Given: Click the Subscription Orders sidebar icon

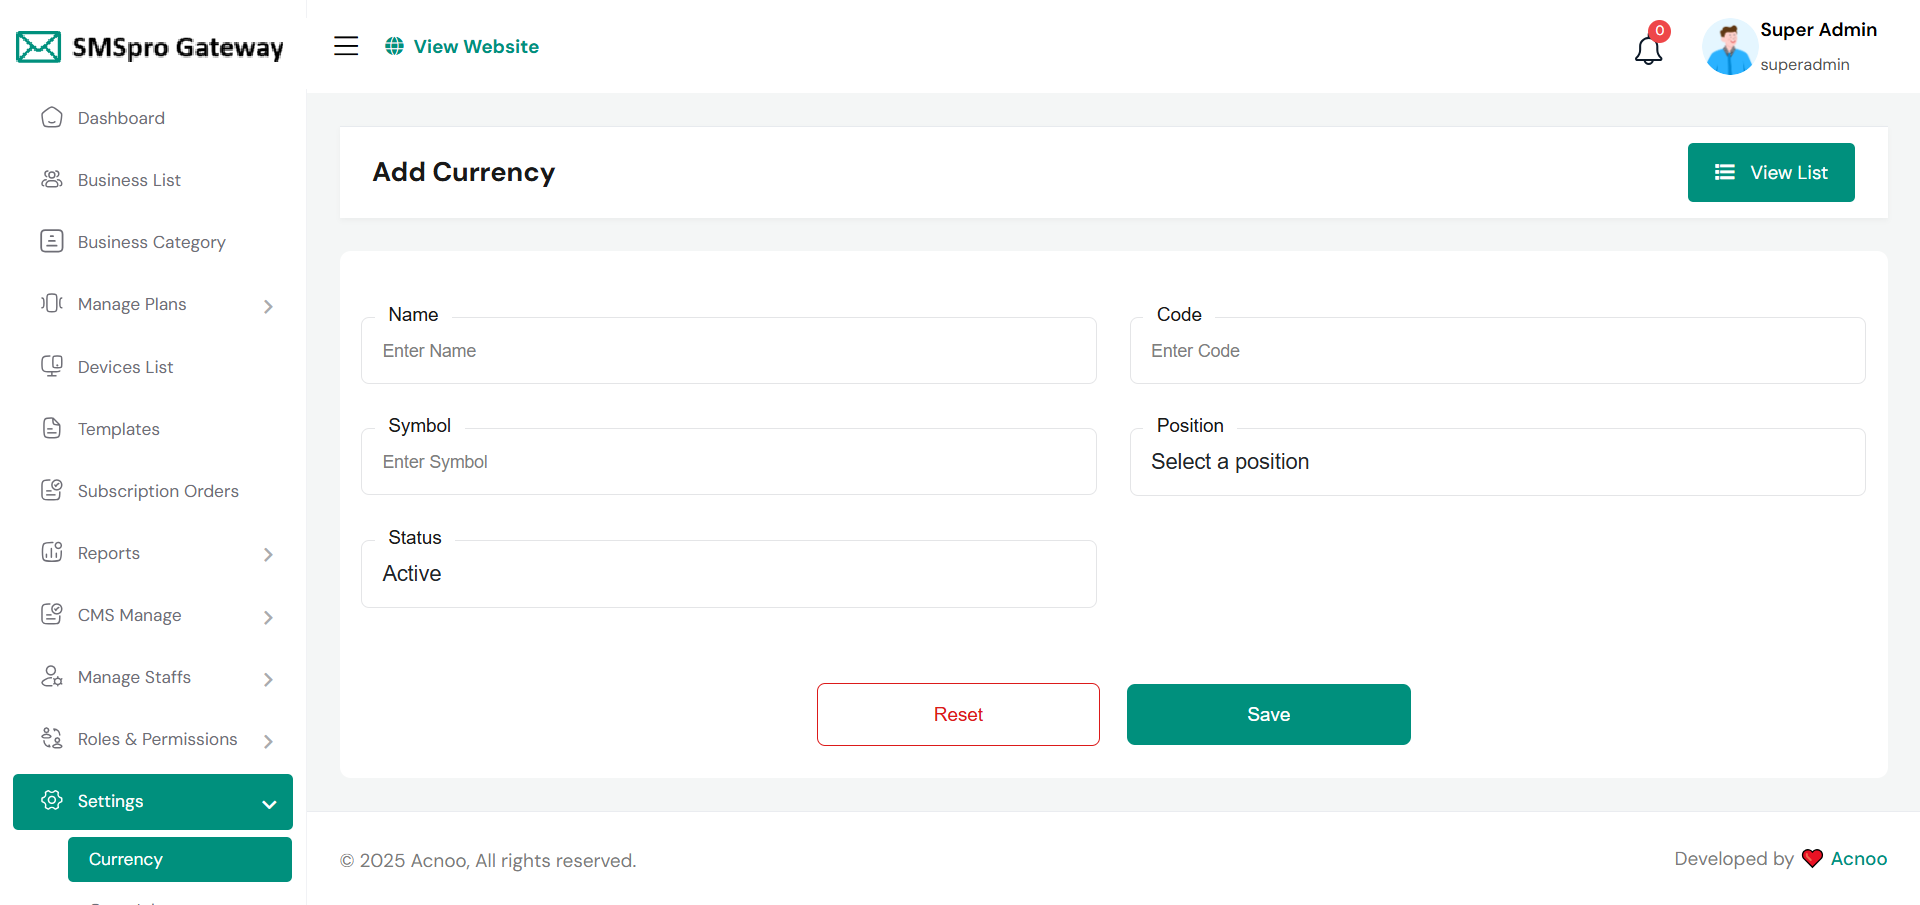Looking at the screenshot, I should click(x=52, y=490).
